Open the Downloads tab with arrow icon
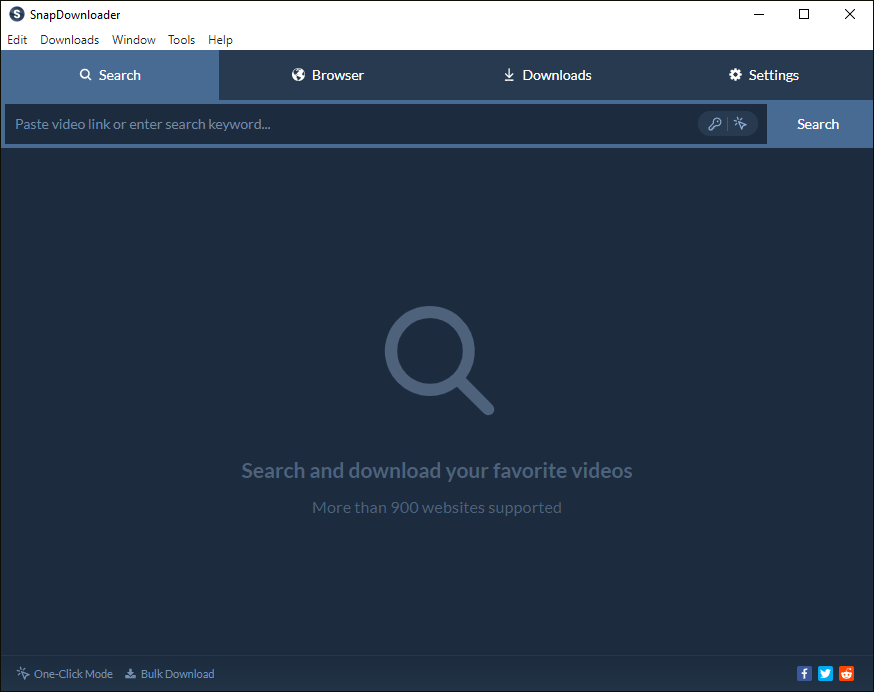Screen dimensions: 874x692 [x=546, y=75]
